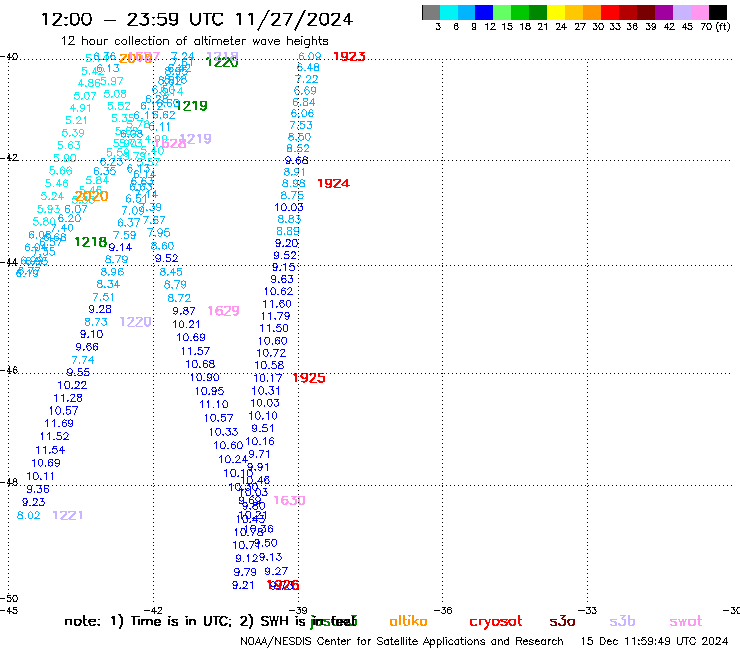740x650 pixels.
Task: Click the pink swatch in the color legend
Action: tap(700, 12)
